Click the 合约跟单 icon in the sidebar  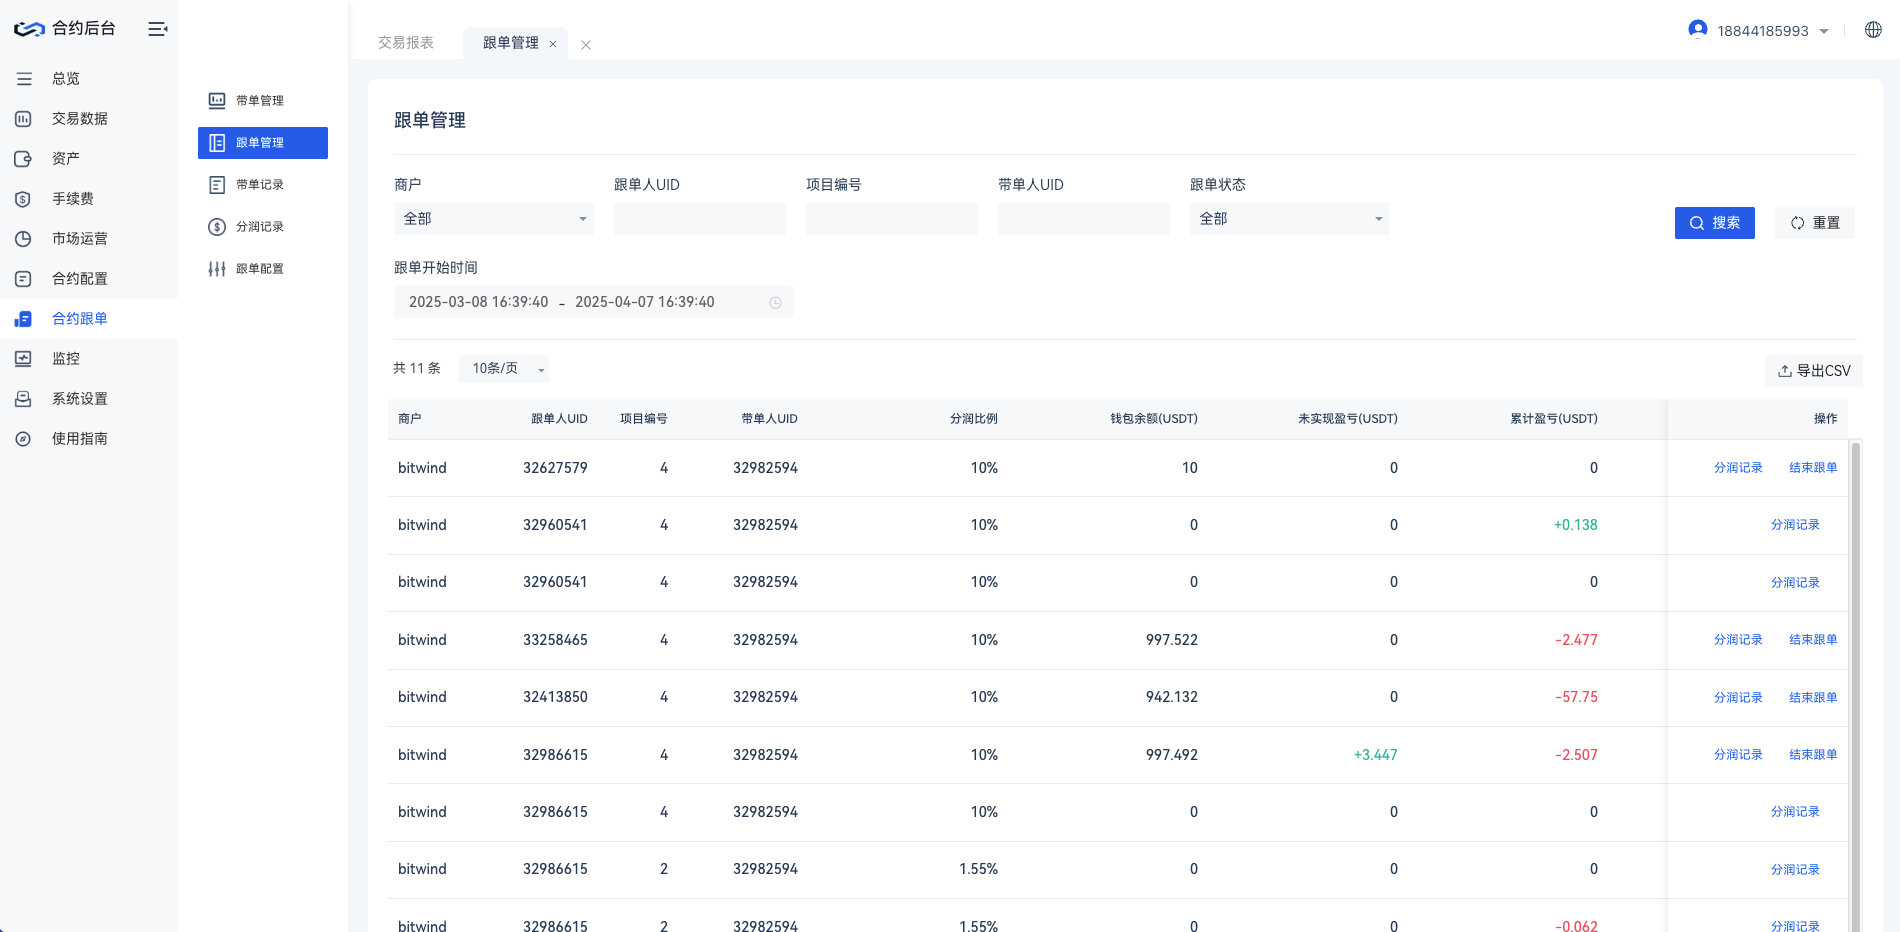(x=24, y=319)
